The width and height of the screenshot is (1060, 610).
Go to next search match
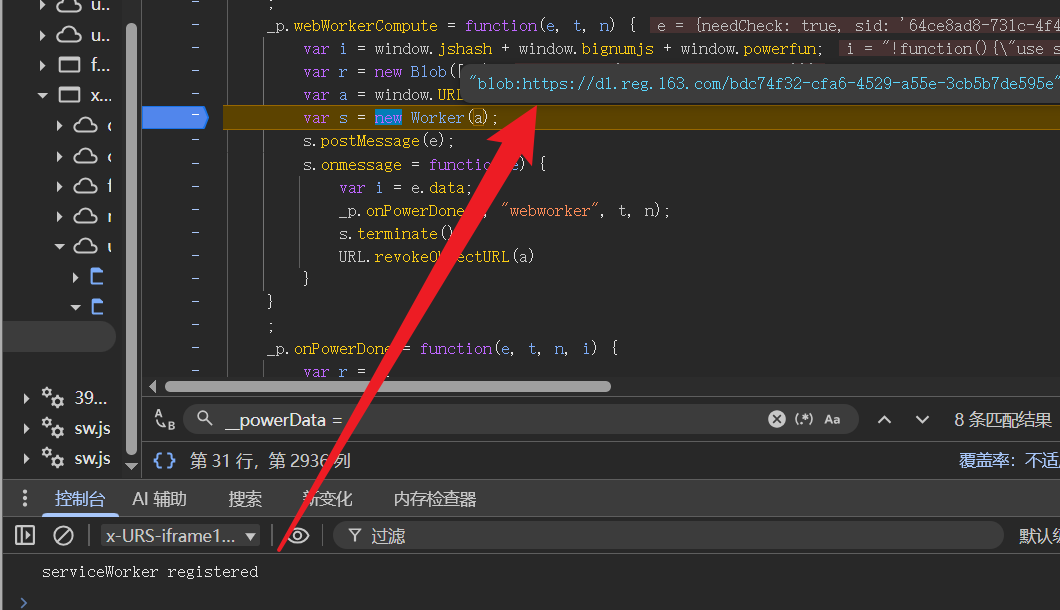922,420
